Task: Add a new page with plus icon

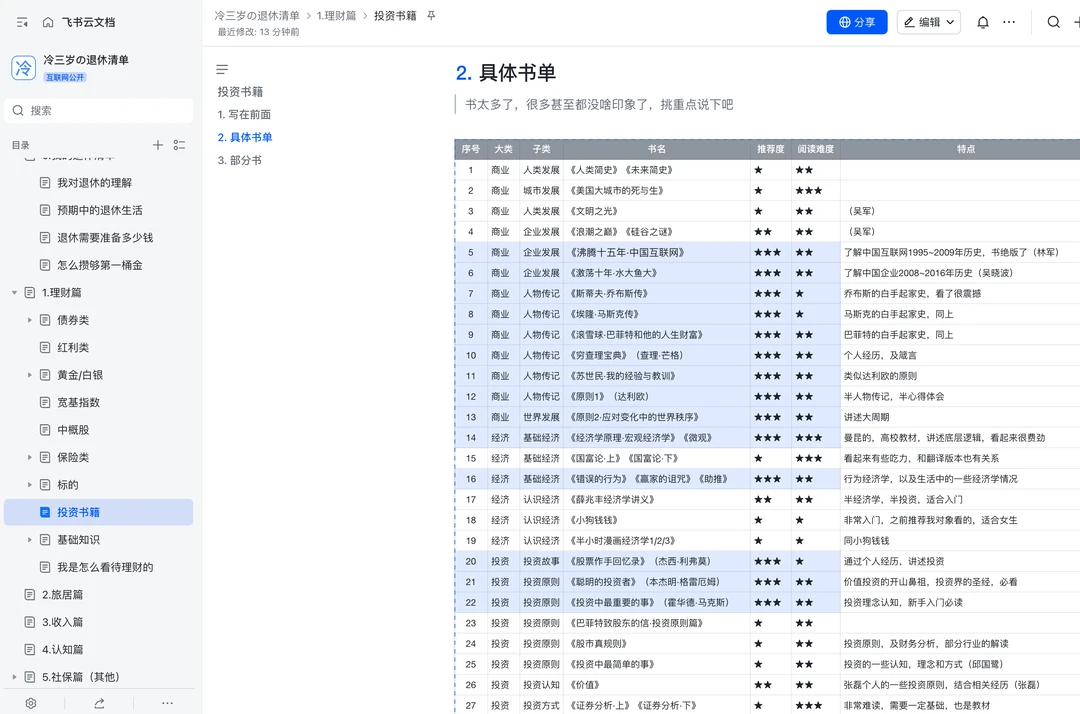Action: (x=158, y=145)
